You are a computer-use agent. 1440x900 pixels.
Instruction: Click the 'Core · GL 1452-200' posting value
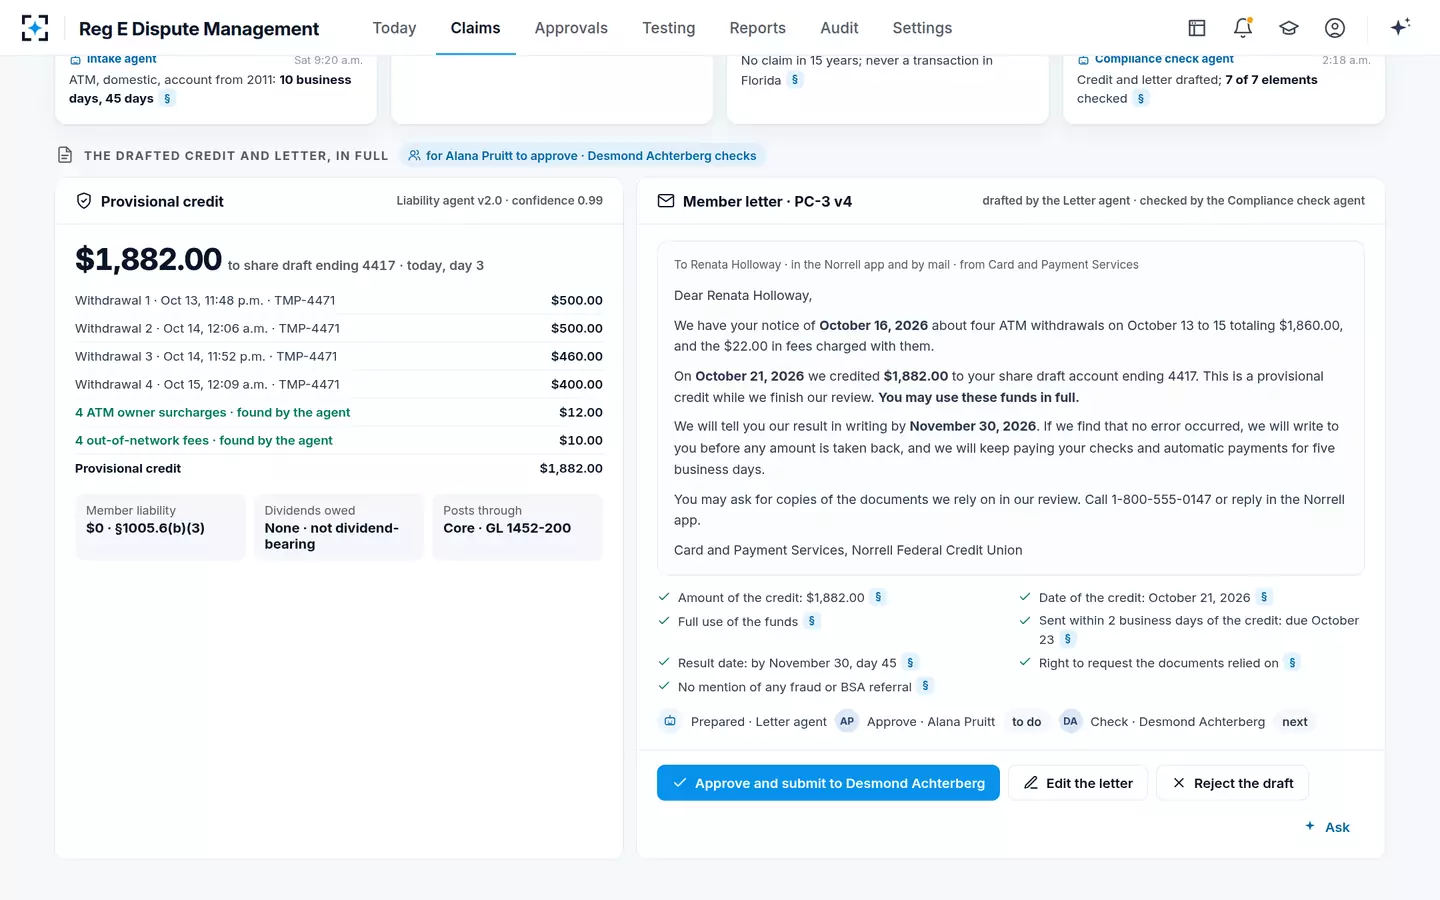(507, 528)
